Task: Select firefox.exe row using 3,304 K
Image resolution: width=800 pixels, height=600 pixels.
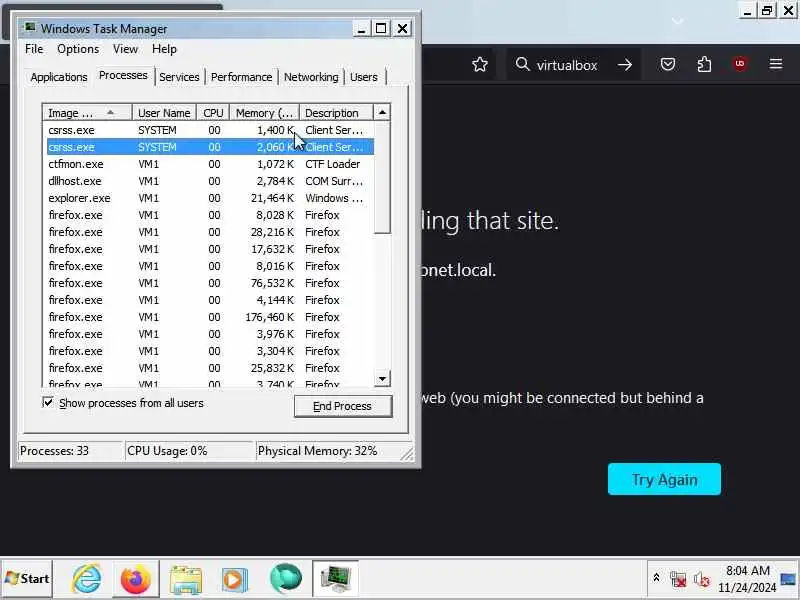Action: (x=210, y=351)
